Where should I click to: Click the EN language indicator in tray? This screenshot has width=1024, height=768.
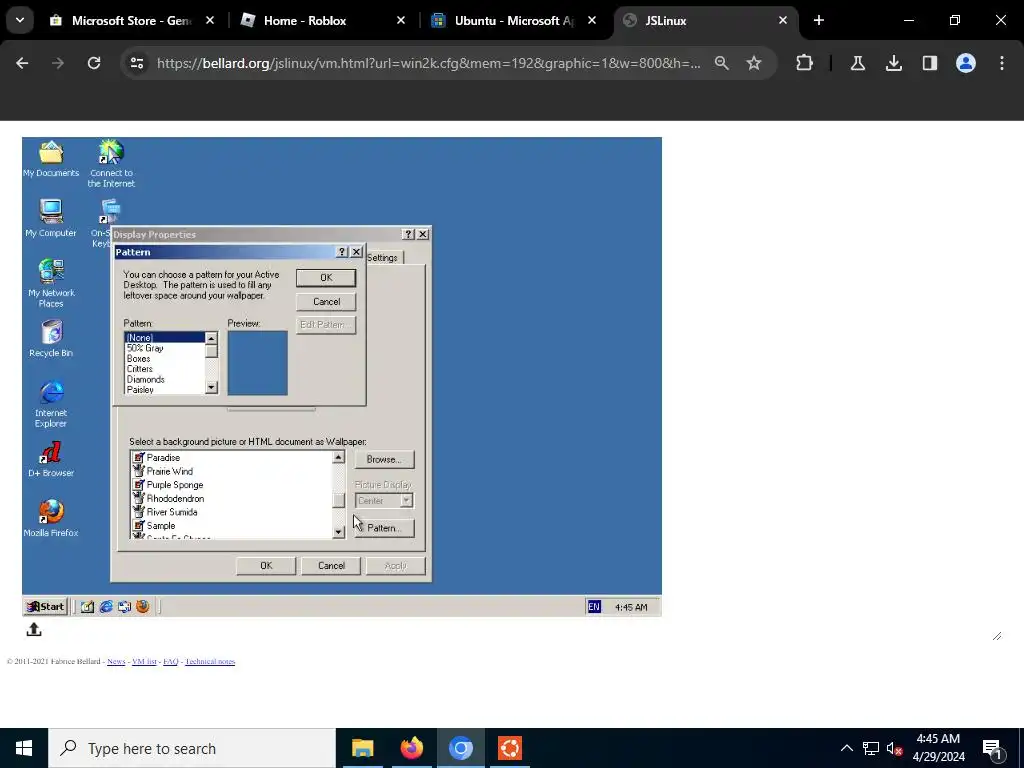tap(594, 607)
